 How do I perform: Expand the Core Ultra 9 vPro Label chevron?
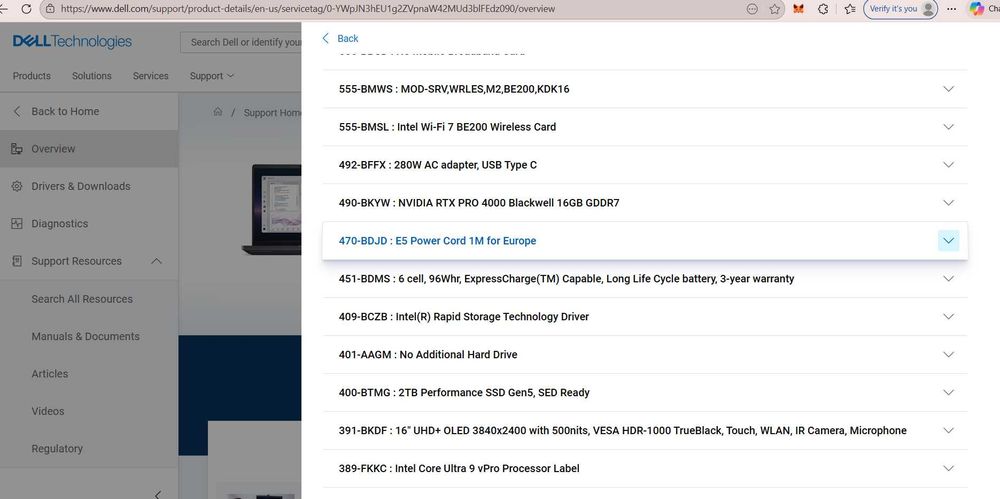tap(948, 468)
